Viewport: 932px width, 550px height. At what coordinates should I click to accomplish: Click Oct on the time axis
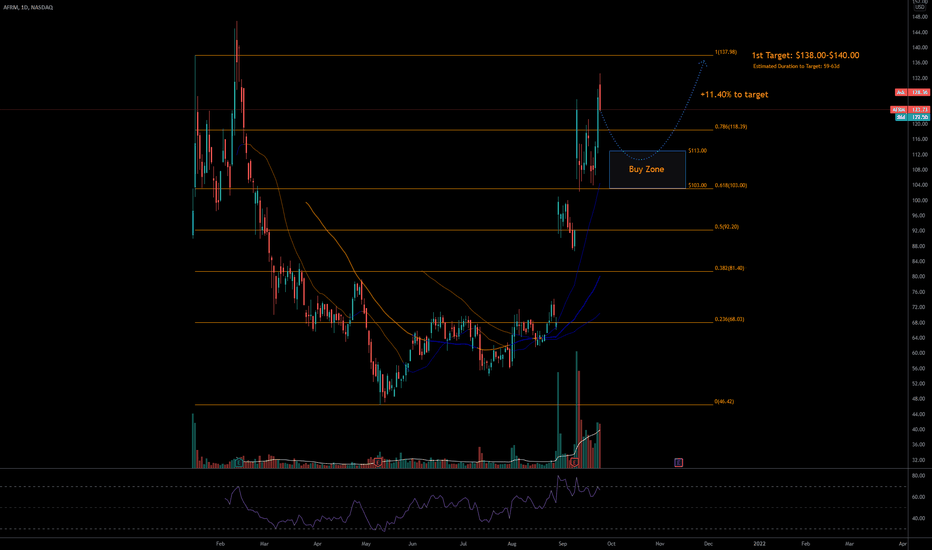[x=611, y=544]
